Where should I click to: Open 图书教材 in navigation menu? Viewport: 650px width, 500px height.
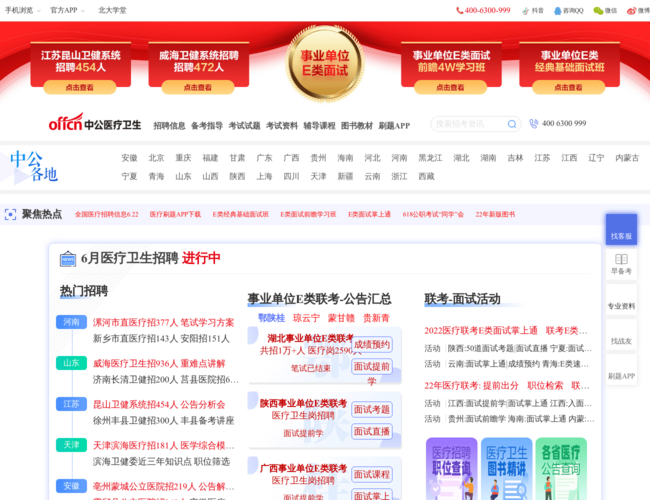[x=357, y=126]
